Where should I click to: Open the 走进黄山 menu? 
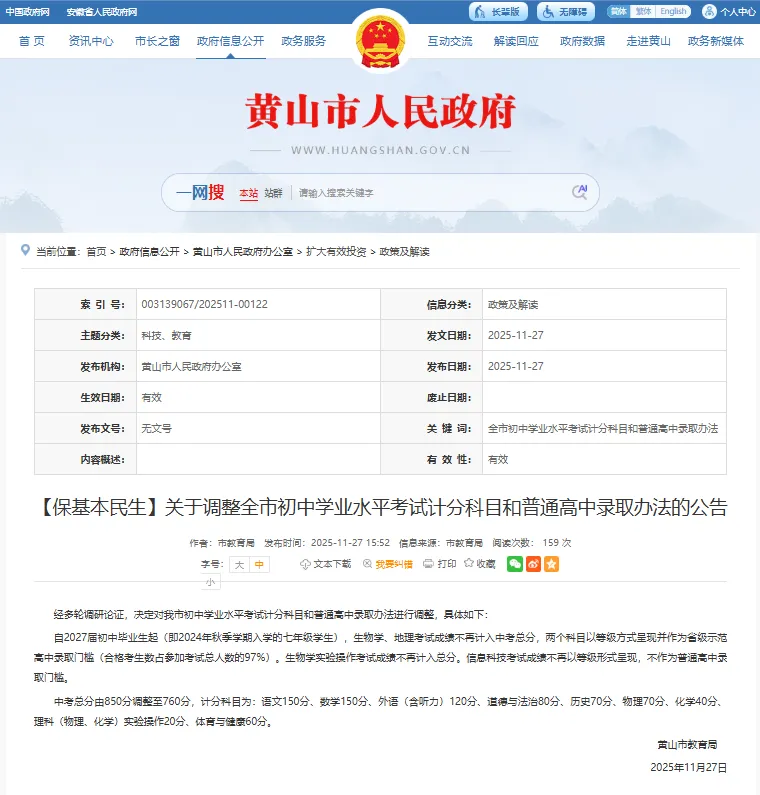648,41
